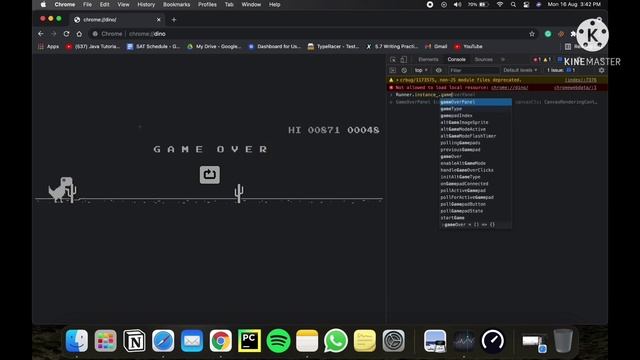Screen dimensions: 640x360
Task: Go back with the browser back arrow
Action: tap(40, 34)
